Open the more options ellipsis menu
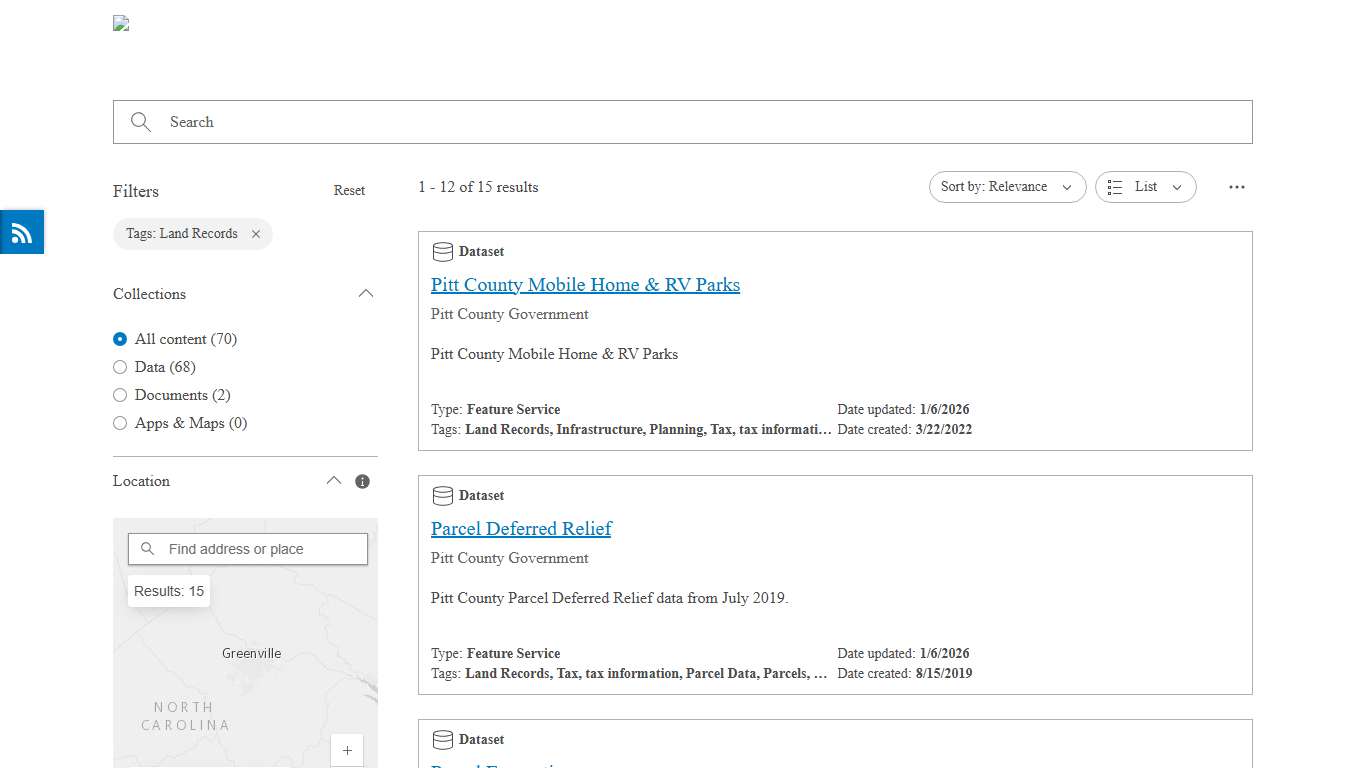The width and height of the screenshot is (1366, 768). (1237, 187)
